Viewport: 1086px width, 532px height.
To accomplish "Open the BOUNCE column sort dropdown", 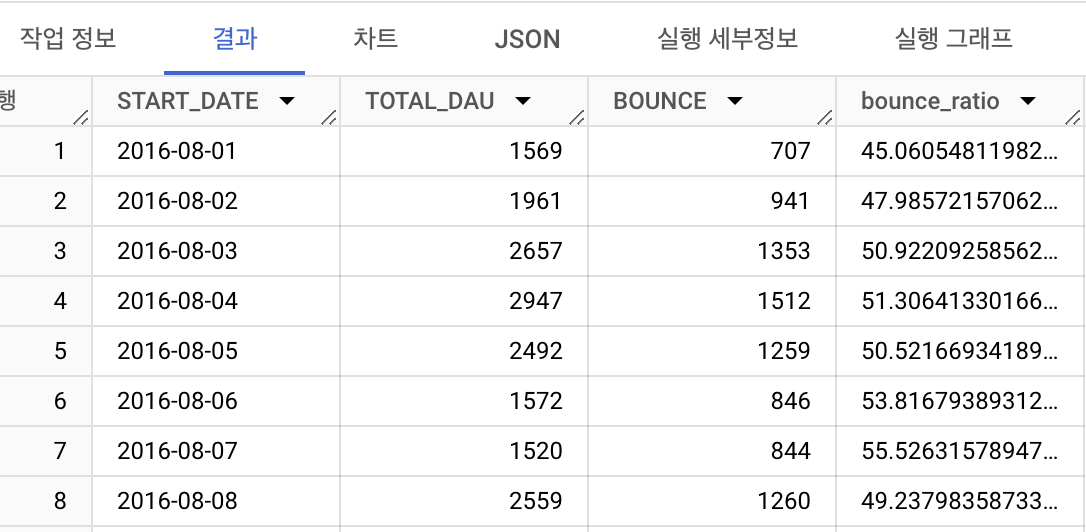I will (735, 101).
